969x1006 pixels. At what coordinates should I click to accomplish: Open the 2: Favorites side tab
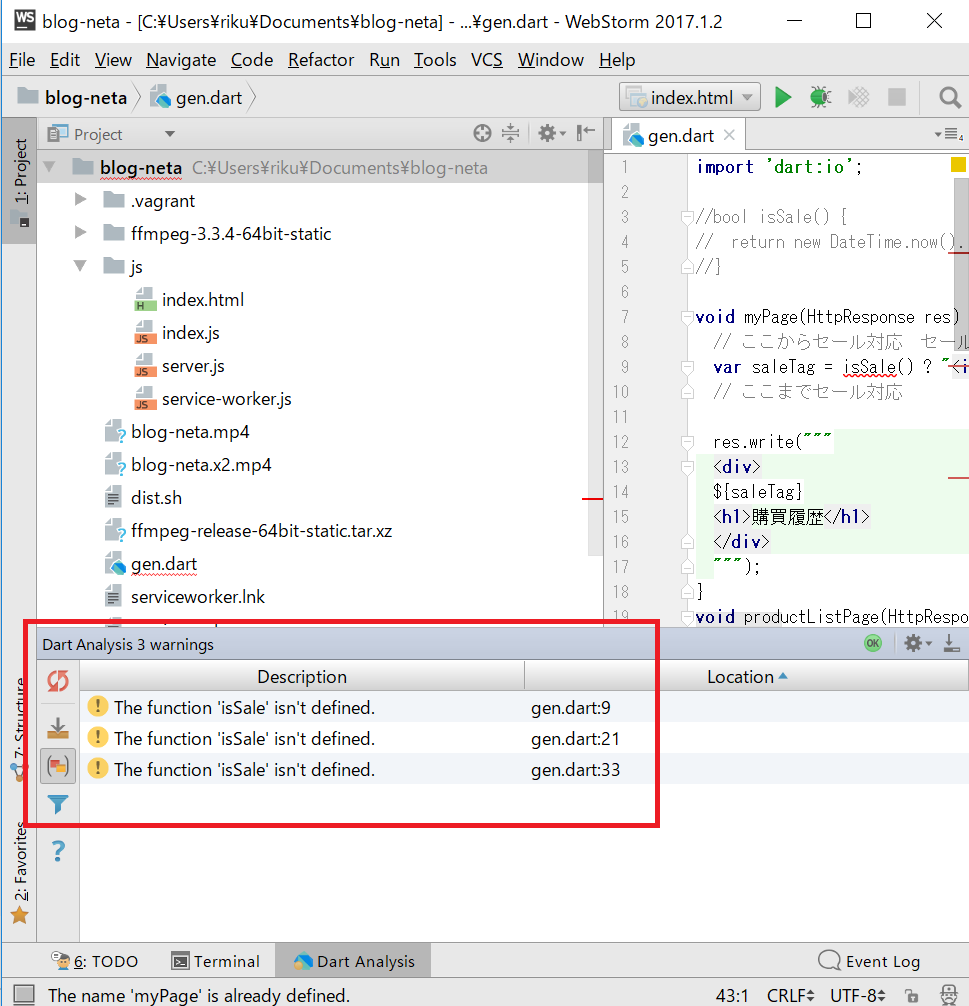tap(19, 874)
